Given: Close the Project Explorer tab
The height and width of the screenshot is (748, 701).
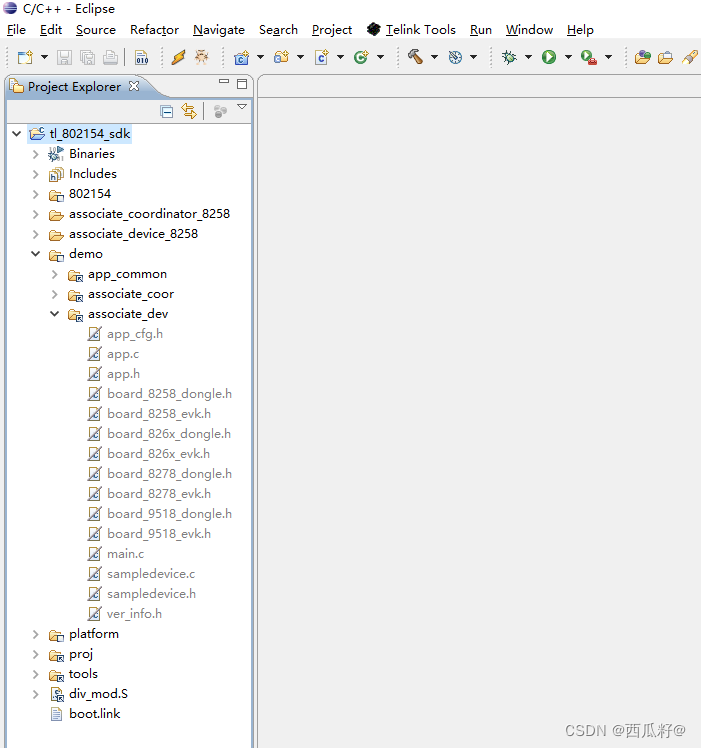Looking at the screenshot, I should 134,86.
